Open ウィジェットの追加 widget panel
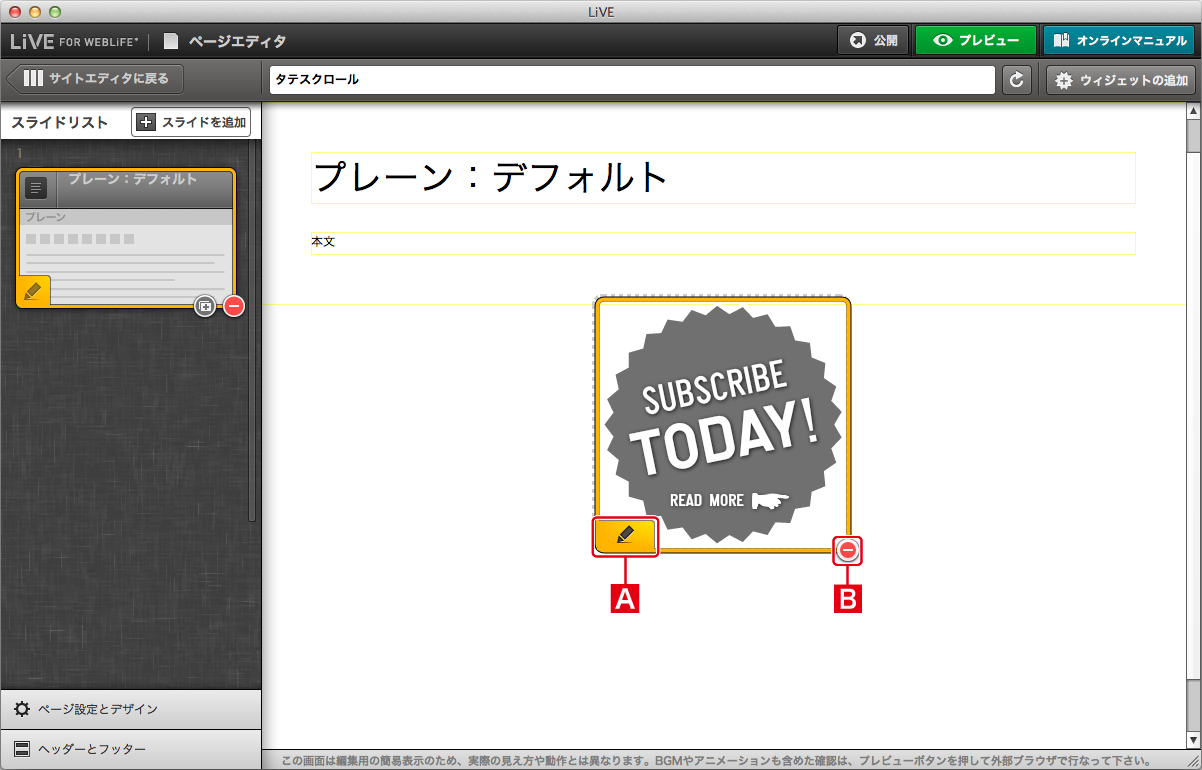This screenshot has width=1202, height=770. tap(1121, 80)
